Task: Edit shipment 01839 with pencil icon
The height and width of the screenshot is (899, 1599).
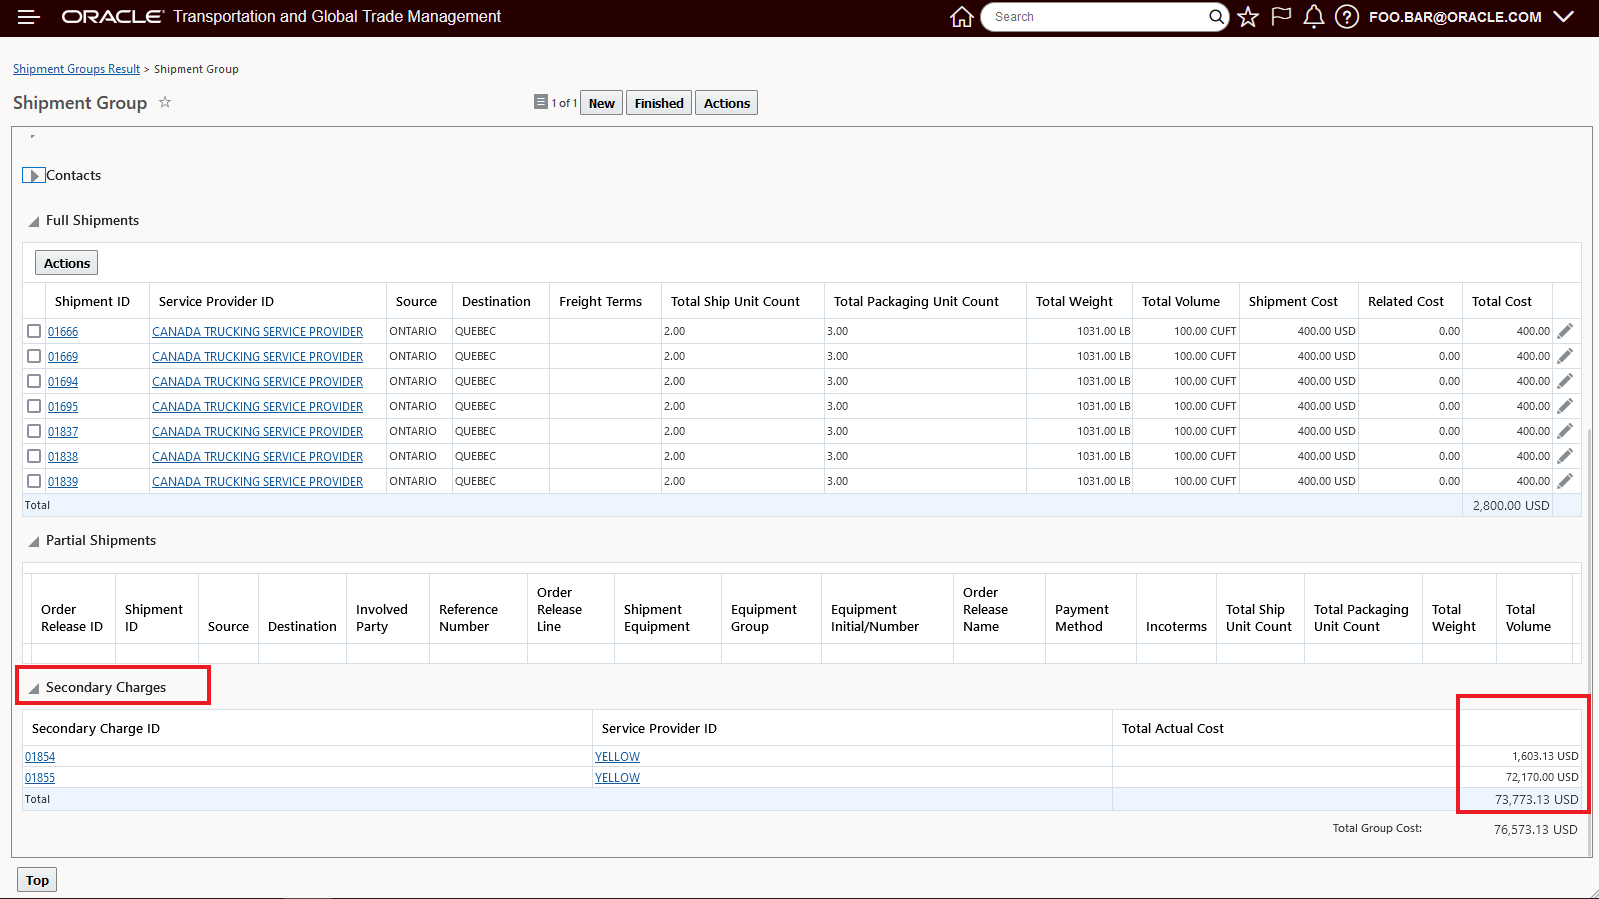Action: point(1565,481)
